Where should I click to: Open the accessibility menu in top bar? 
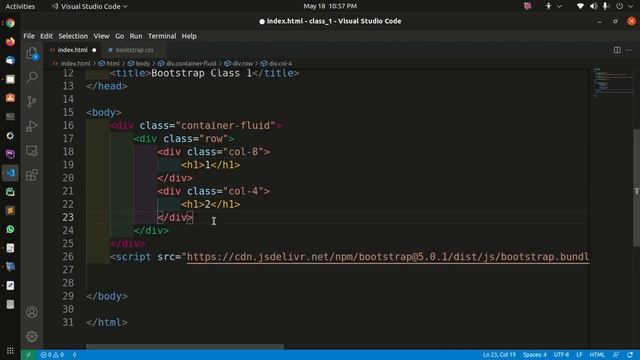[549, 6]
